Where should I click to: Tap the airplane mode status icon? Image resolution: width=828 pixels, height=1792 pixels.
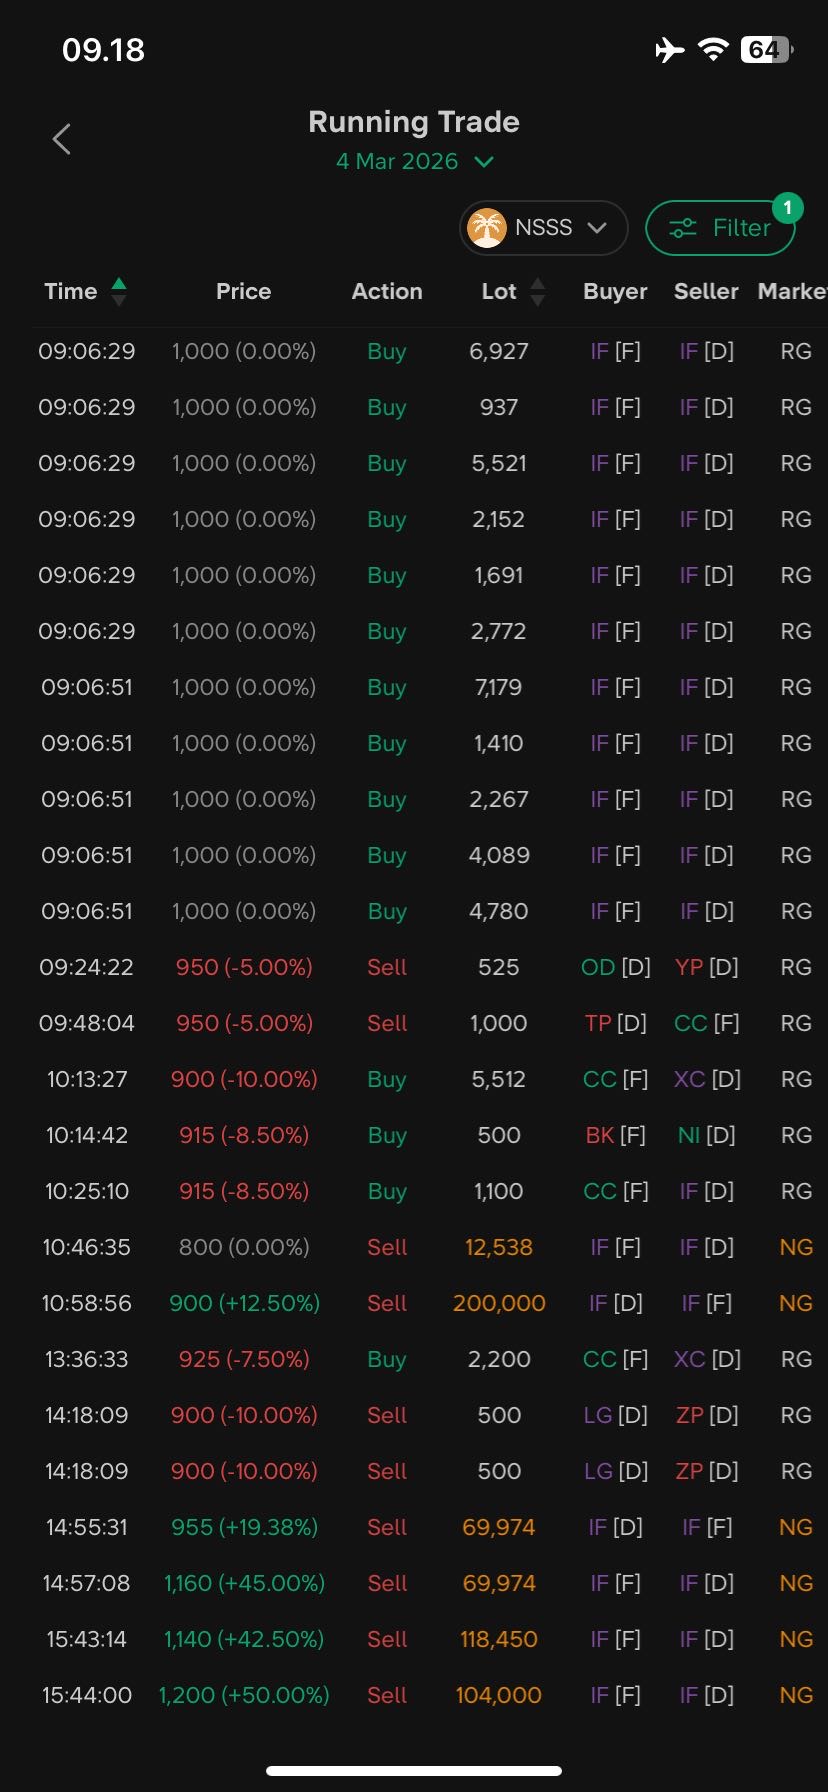pyautogui.click(x=670, y=49)
